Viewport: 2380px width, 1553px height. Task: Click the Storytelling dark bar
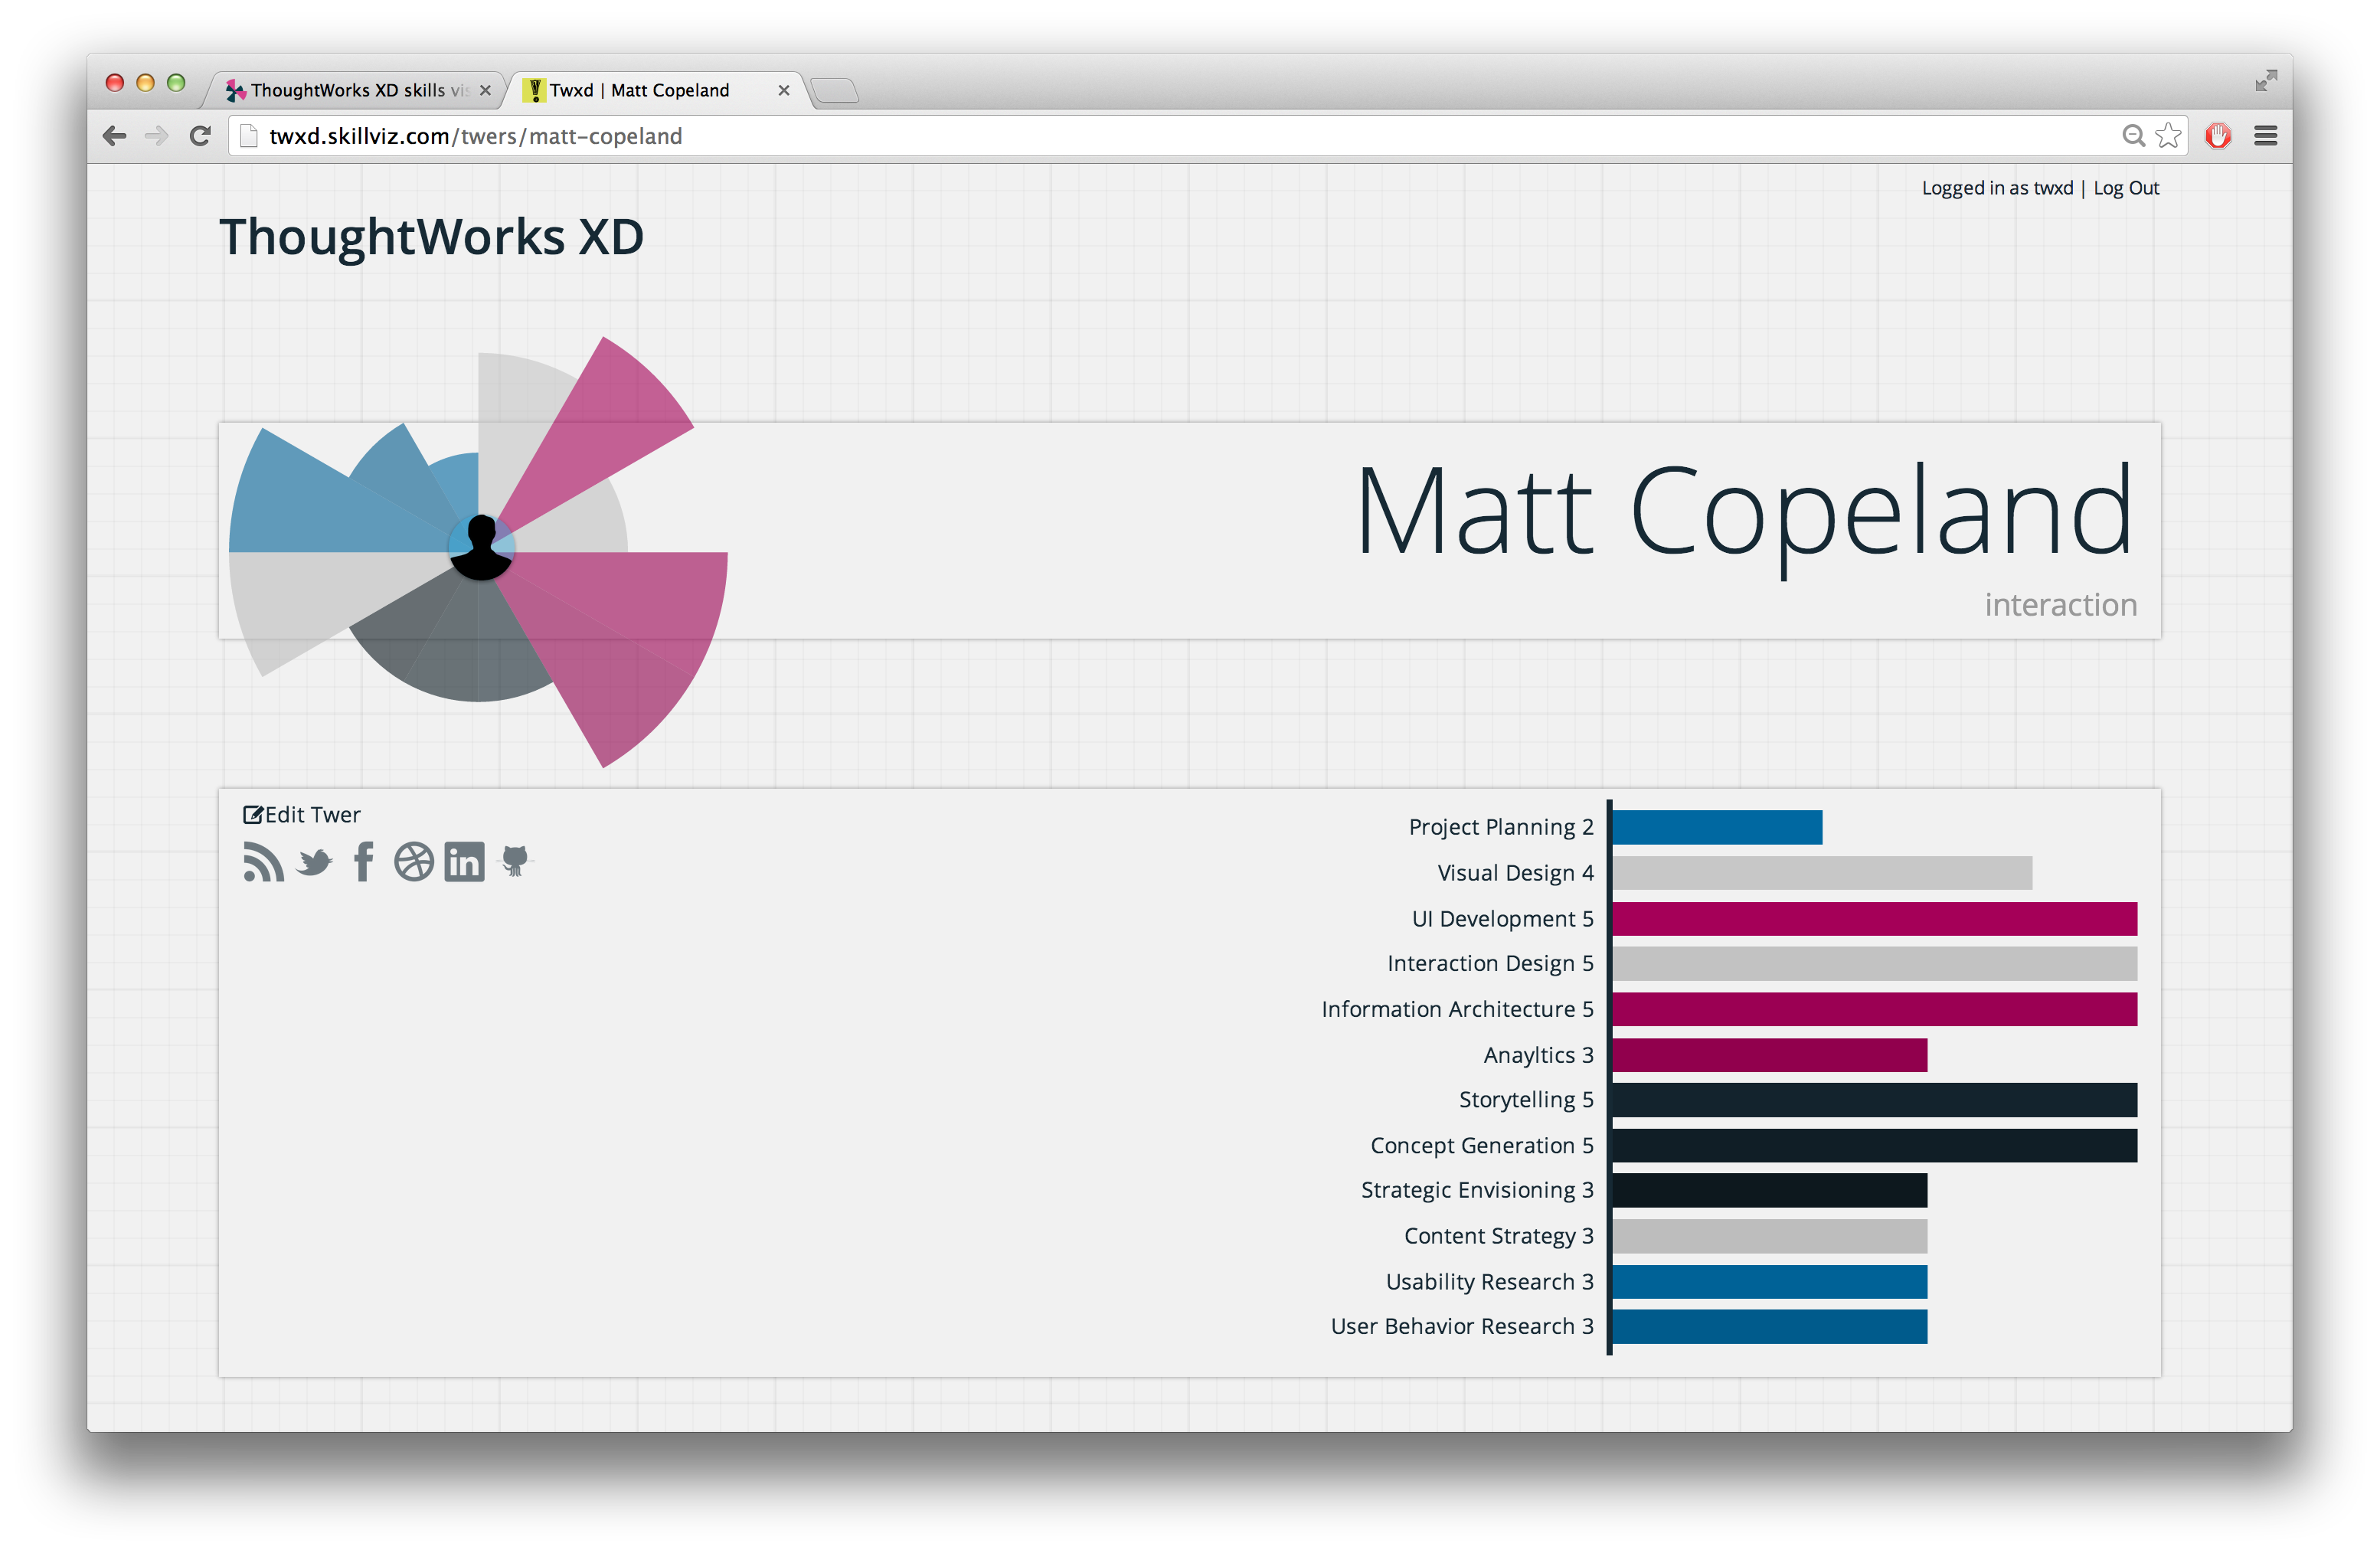coord(1874,1100)
